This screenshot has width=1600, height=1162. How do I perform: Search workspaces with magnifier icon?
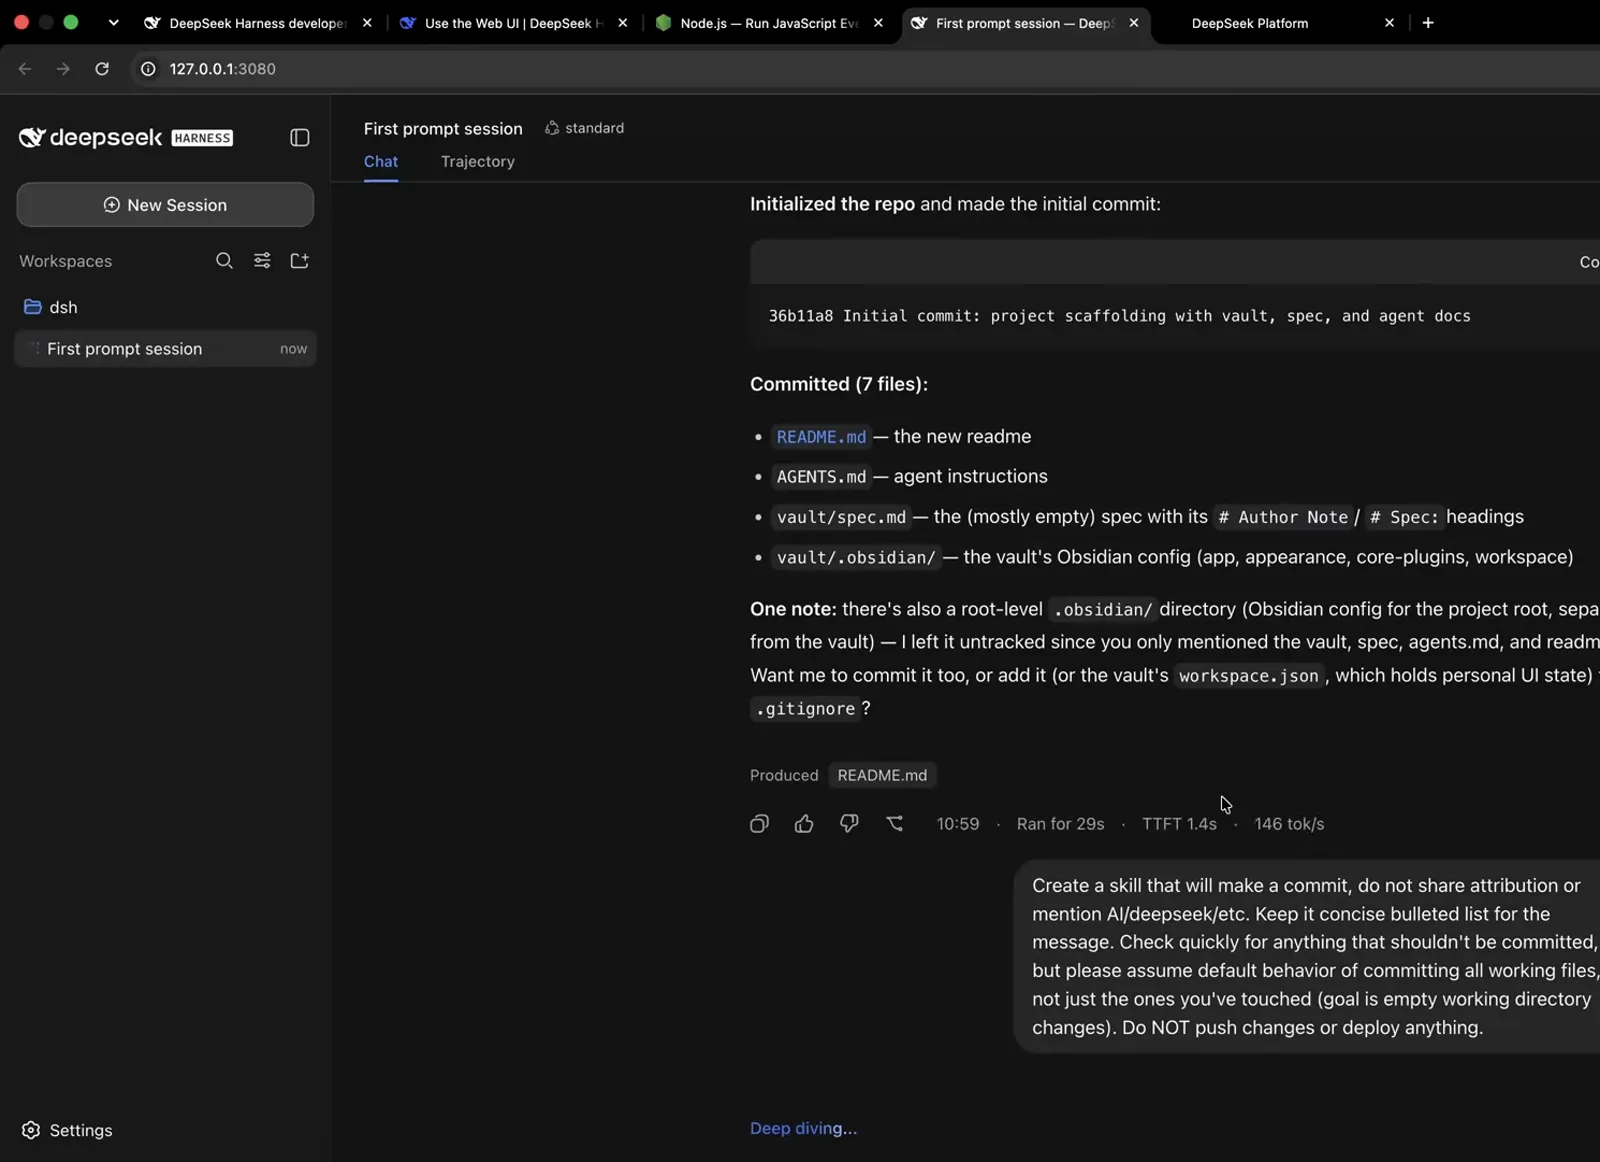pos(224,261)
